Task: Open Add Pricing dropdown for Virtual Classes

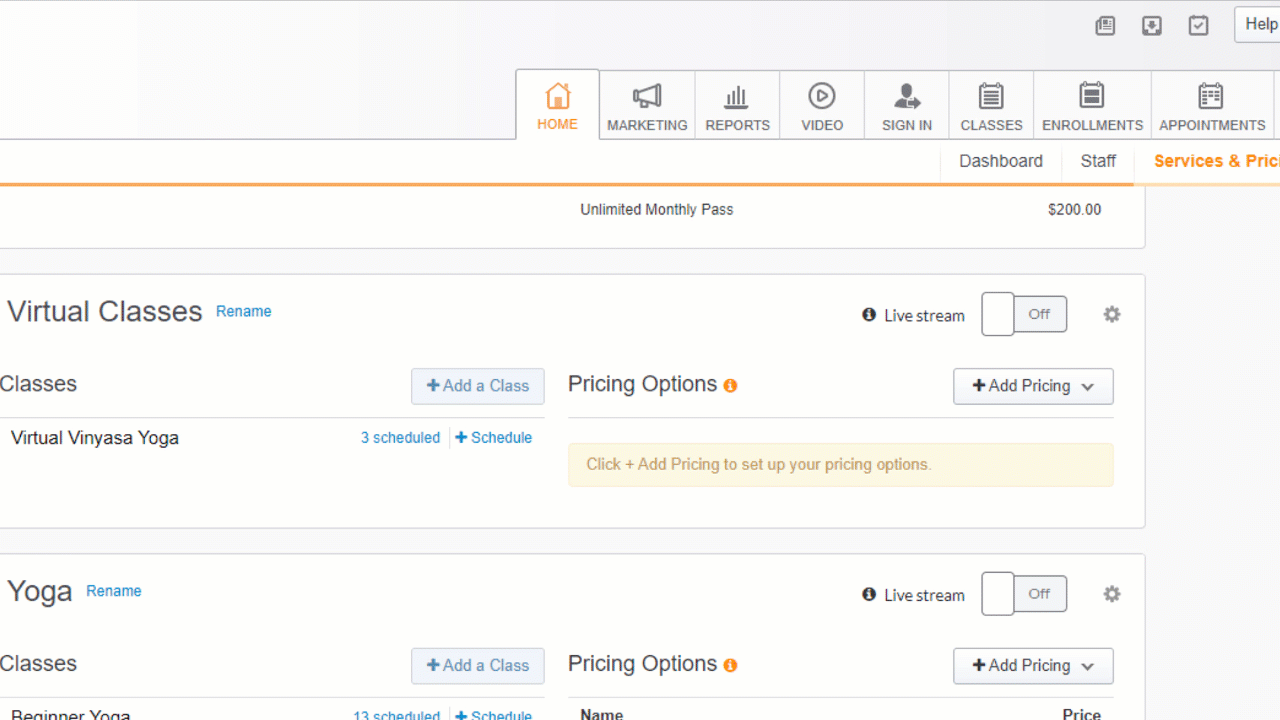Action: point(1033,386)
